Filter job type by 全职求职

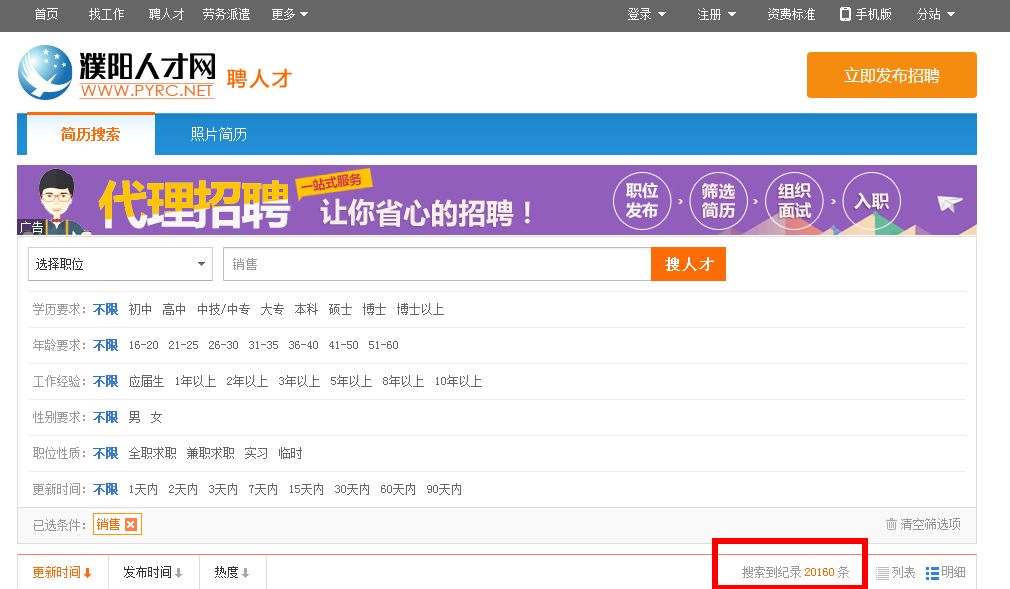pyautogui.click(x=152, y=454)
